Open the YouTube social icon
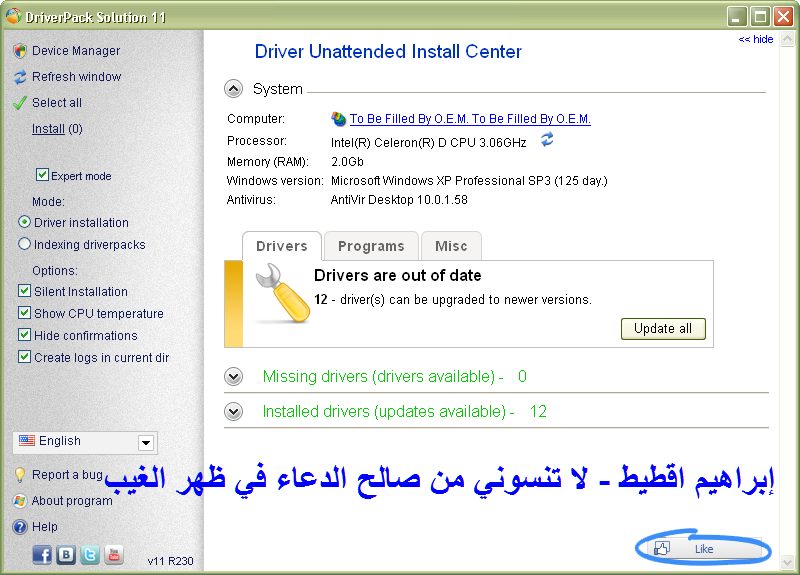 pos(114,555)
